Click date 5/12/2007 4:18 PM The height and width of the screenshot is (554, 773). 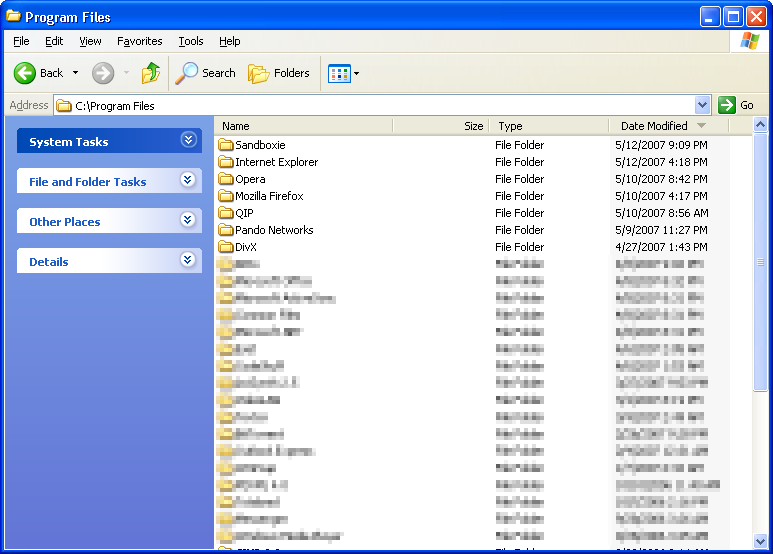[x=661, y=162]
